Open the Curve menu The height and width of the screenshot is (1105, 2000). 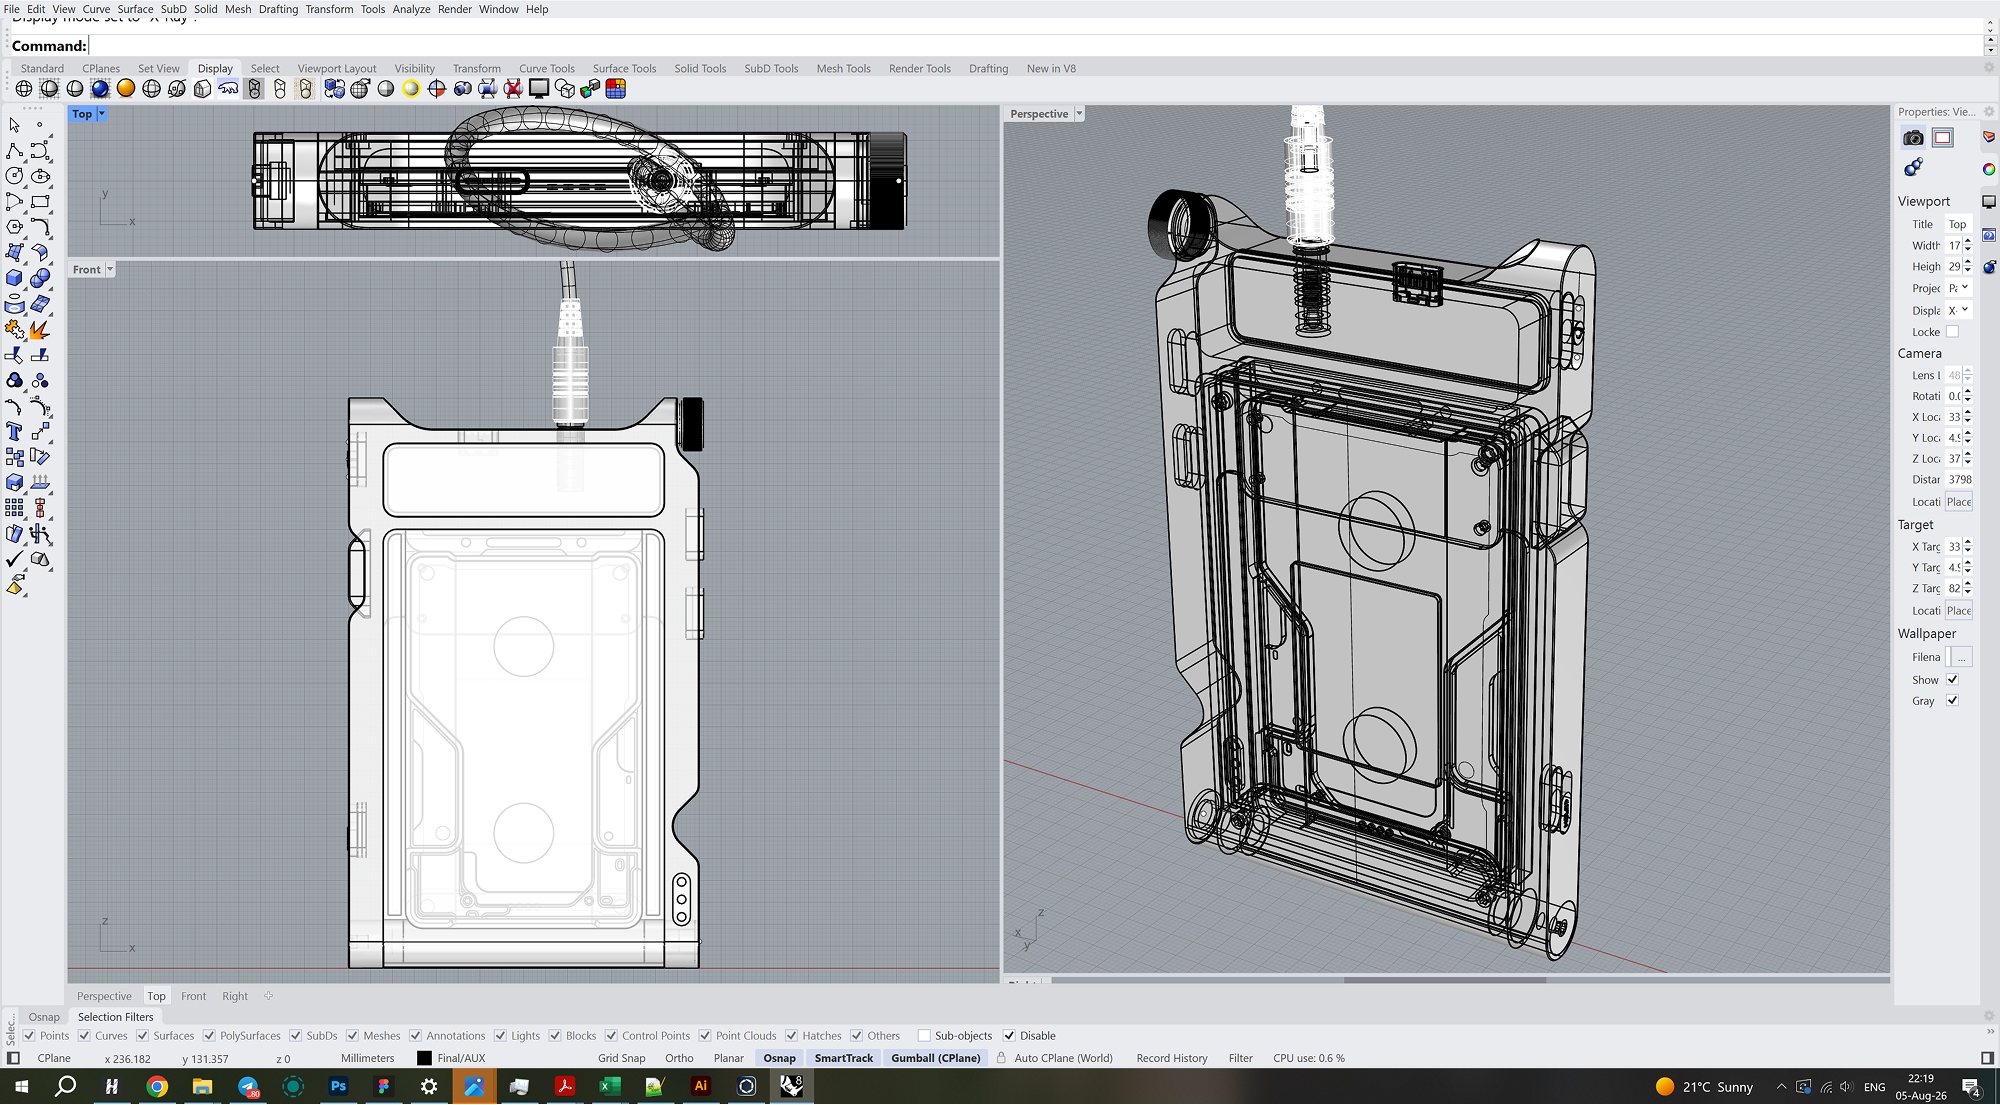96,9
